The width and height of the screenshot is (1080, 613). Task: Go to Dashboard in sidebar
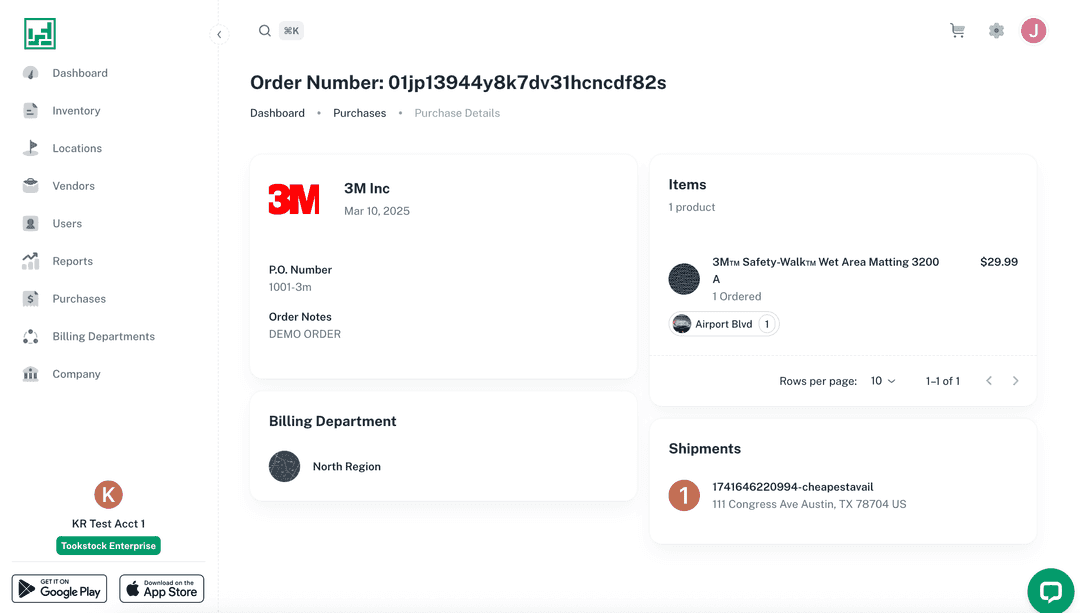[x=80, y=73]
